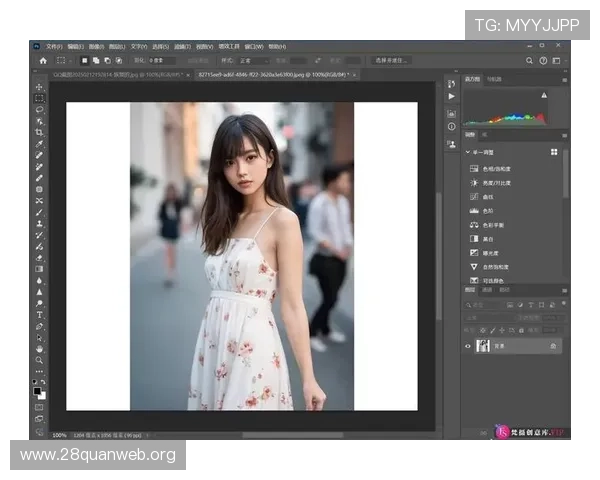600x480 pixels.
Task: Add a Curves adjustment (曲线)
Action: tap(488, 197)
